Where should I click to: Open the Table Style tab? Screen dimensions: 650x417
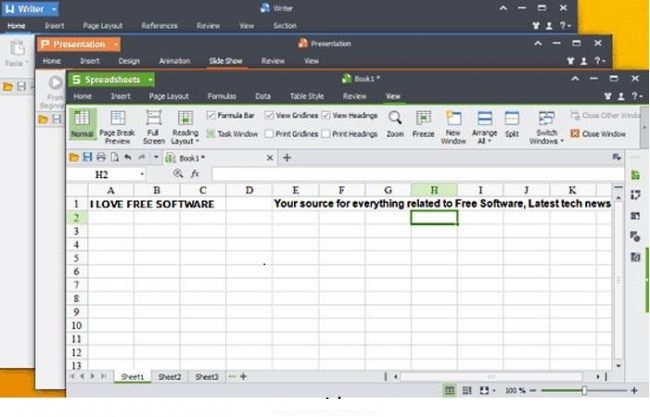tap(307, 96)
